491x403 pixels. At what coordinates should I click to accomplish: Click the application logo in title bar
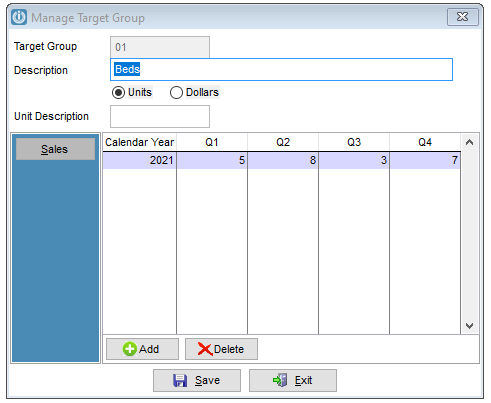coord(19,17)
